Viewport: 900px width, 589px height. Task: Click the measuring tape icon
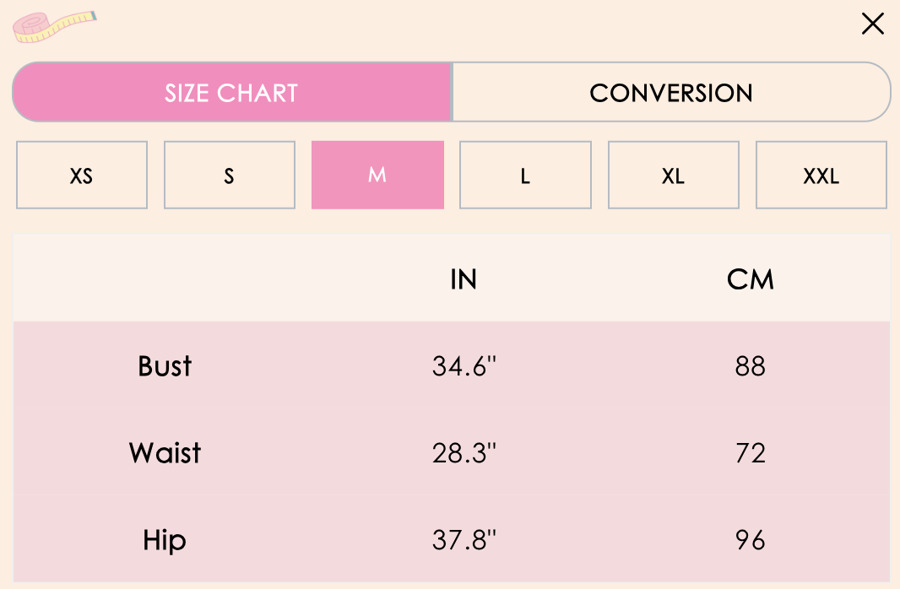click(53, 26)
